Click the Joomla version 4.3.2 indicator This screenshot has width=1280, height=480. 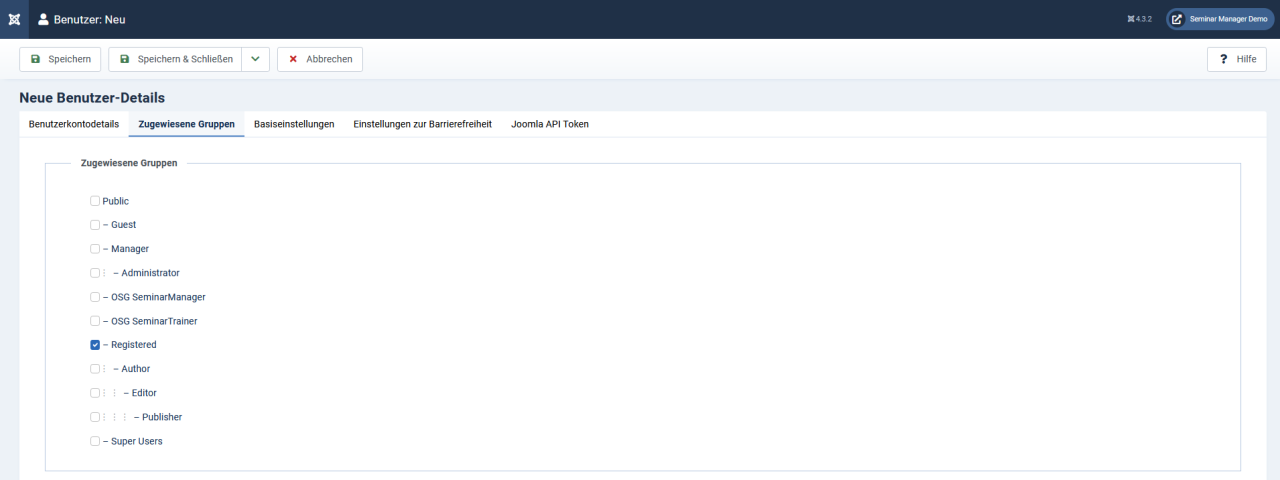pos(1139,19)
